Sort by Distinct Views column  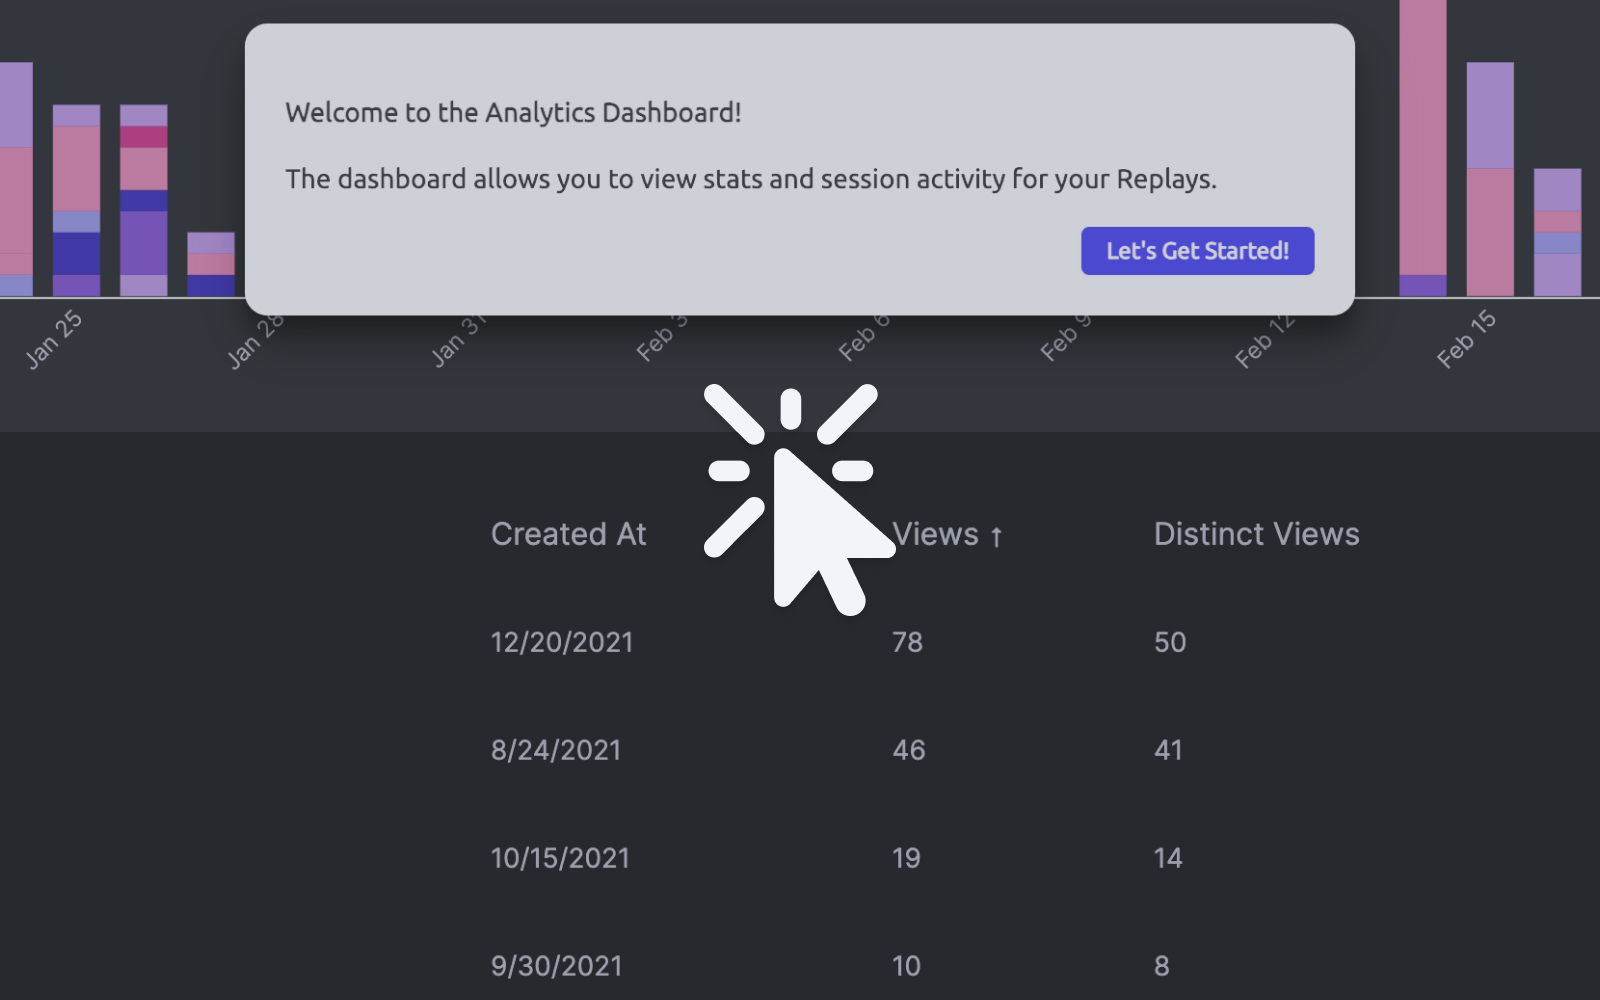tap(1256, 534)
